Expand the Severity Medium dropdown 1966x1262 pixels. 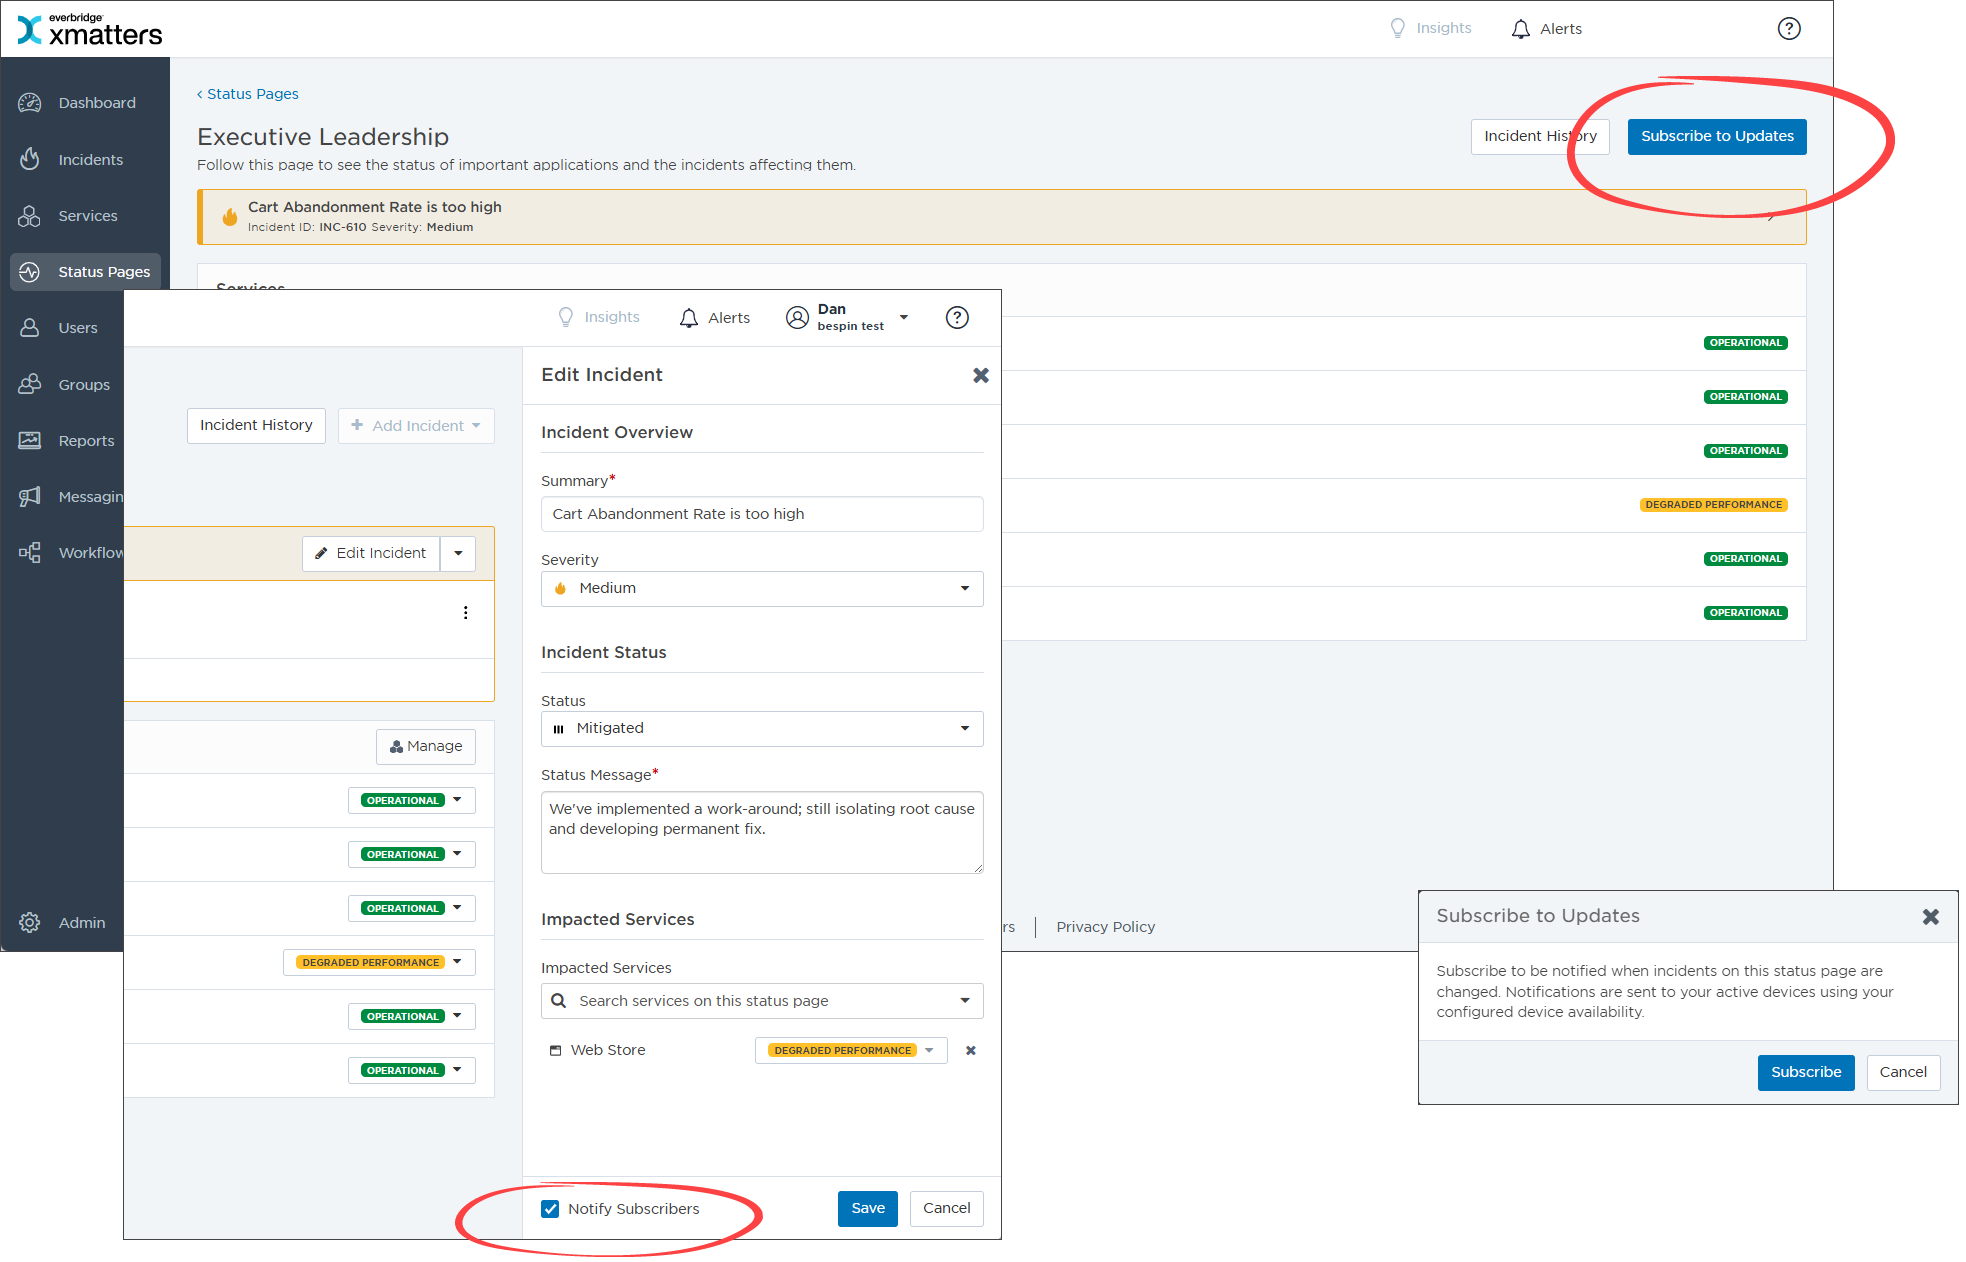[x=762, y=589]
